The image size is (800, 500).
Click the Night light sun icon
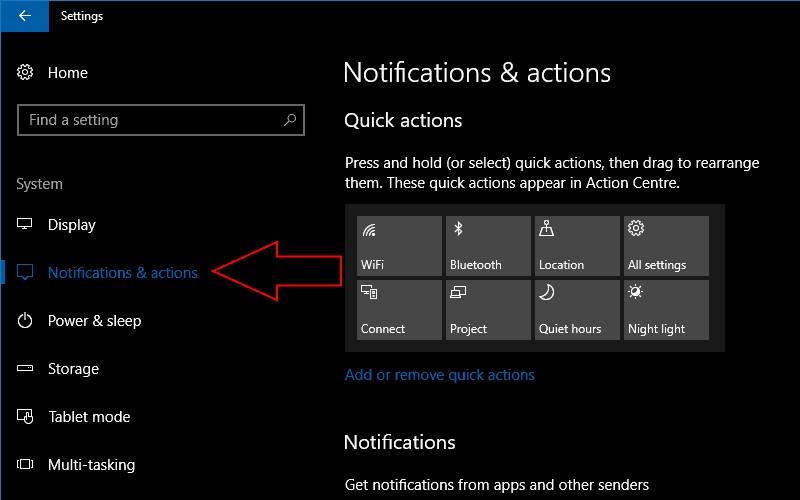(x=635, y=292)
